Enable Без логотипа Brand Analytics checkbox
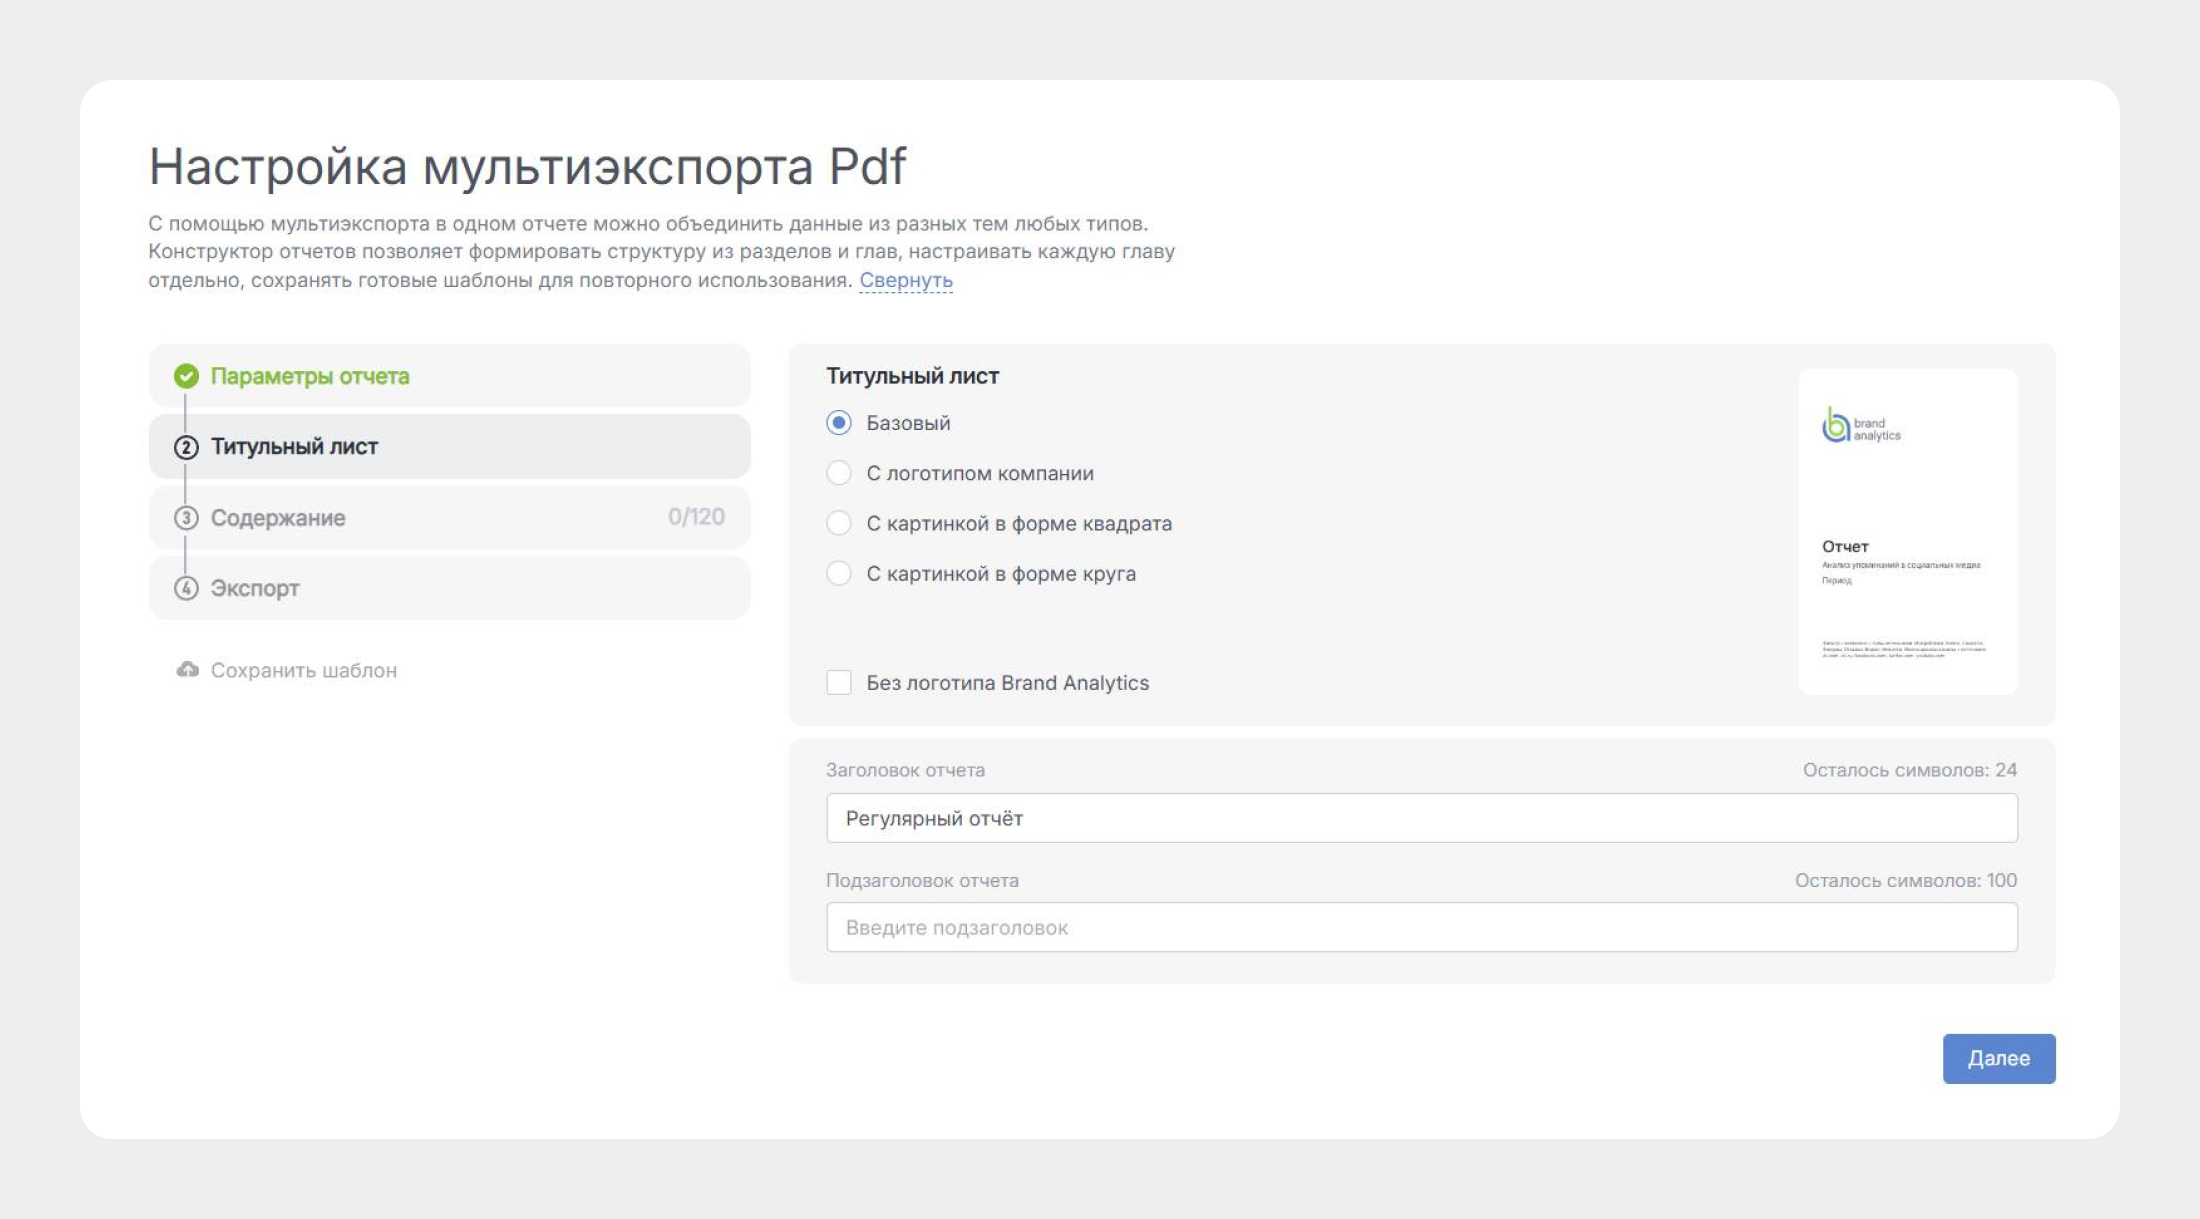2200x1219 pixels. tap(839, 683)
